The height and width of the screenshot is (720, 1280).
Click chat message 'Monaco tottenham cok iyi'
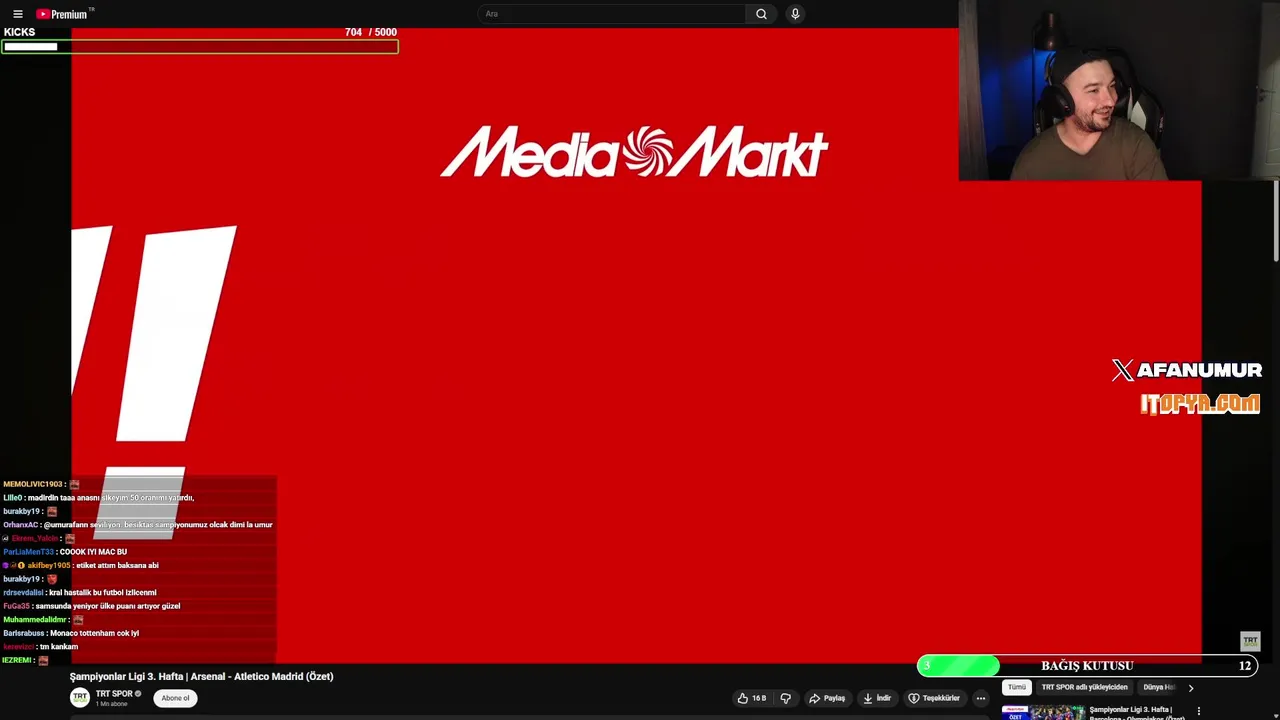(x=94, y=633)
